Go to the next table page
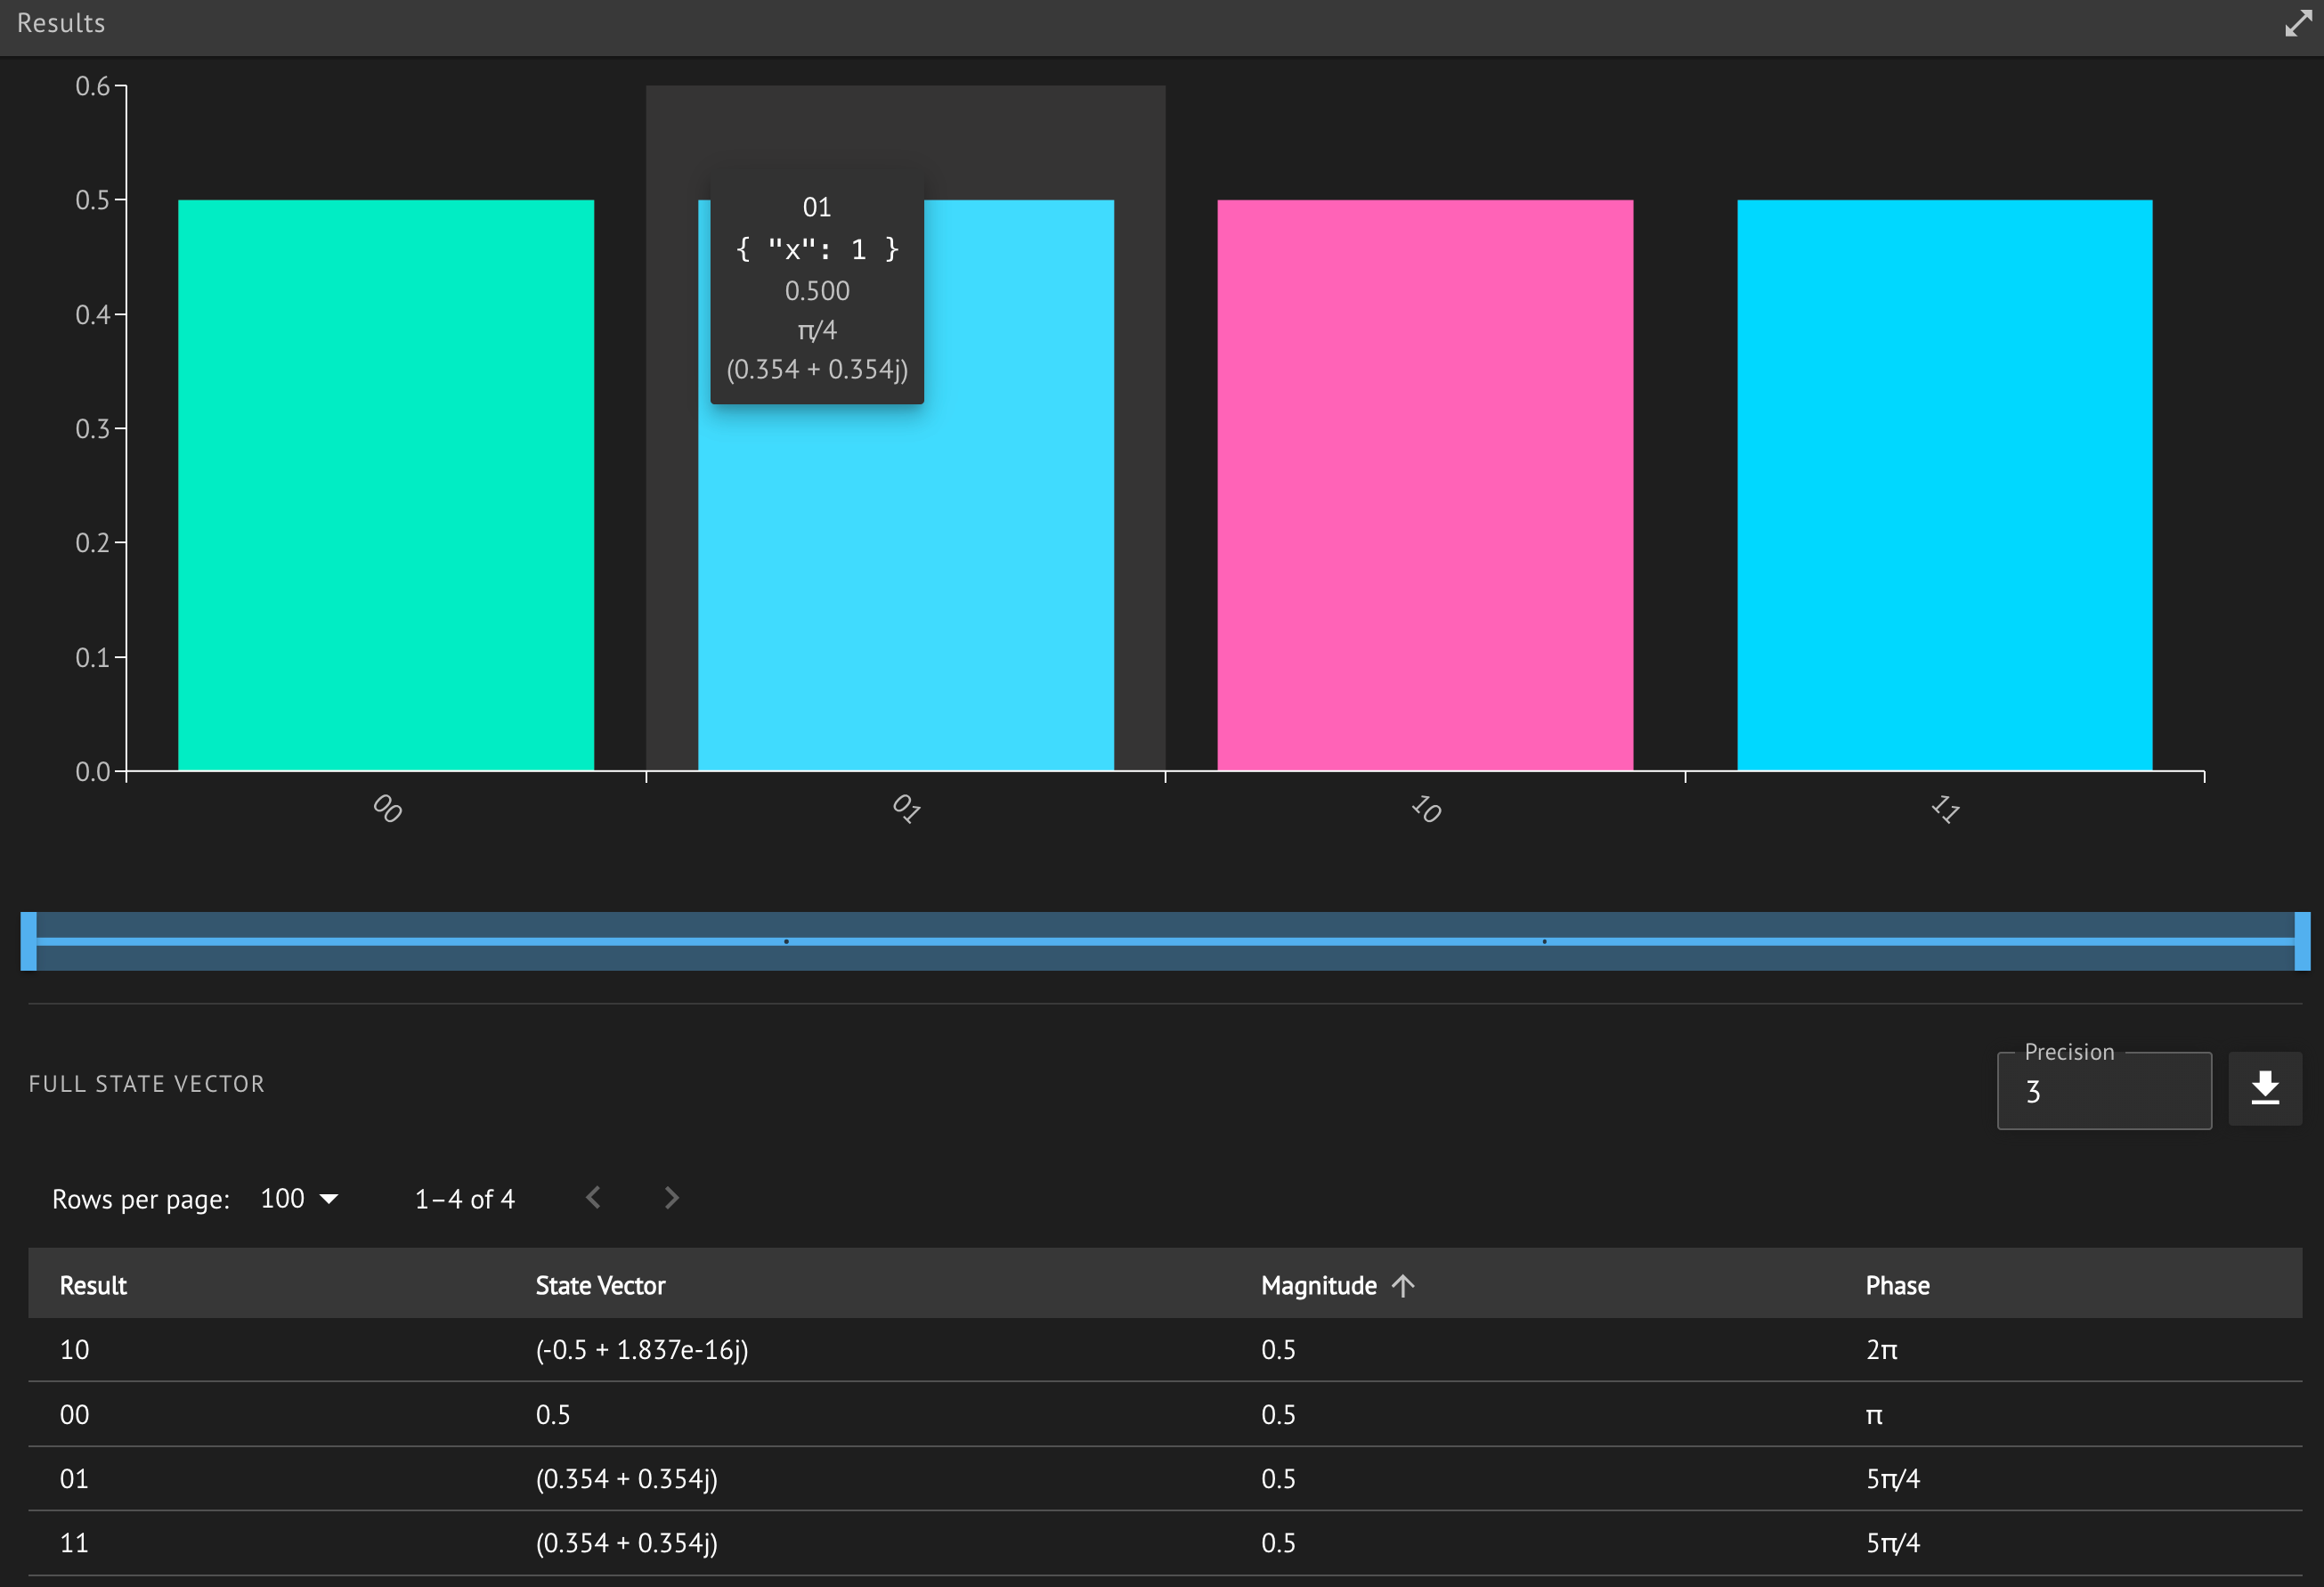Image resolution: width=2324 pixels, height=1587 pixels. click(671, 1198)
